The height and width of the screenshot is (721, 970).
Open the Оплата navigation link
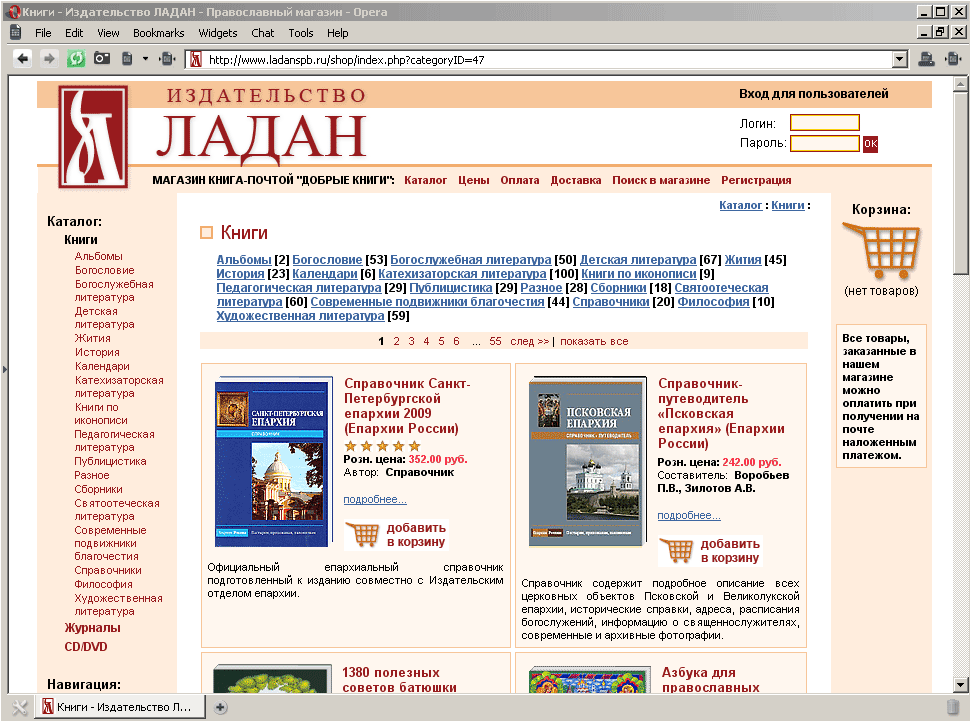coord(520,180)
